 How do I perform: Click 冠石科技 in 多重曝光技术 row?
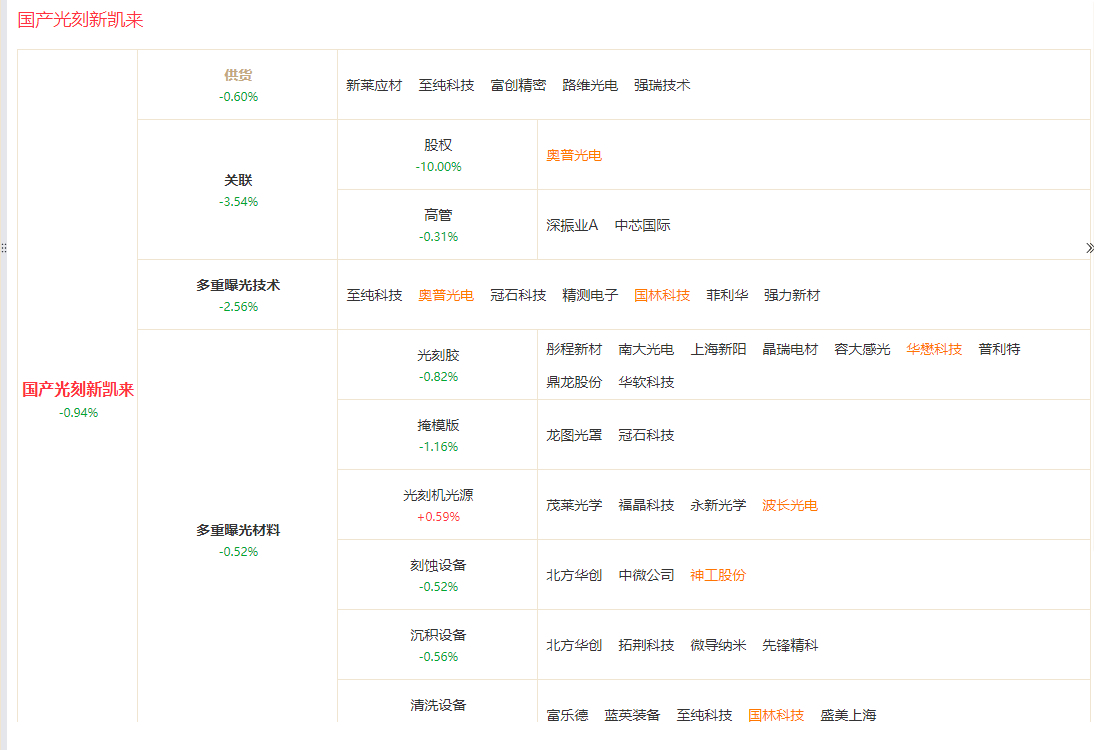pos(518,295)
